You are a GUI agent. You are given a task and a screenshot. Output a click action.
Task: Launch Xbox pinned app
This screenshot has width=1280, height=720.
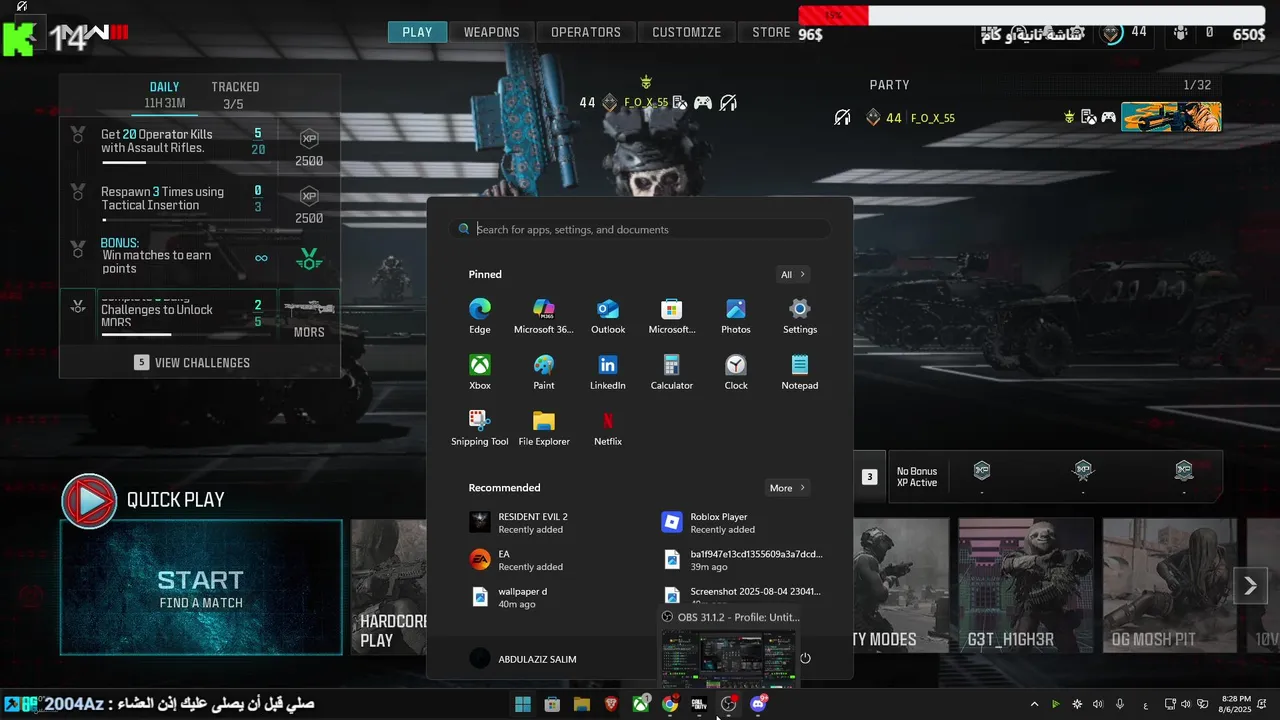[x=480, y=372]
